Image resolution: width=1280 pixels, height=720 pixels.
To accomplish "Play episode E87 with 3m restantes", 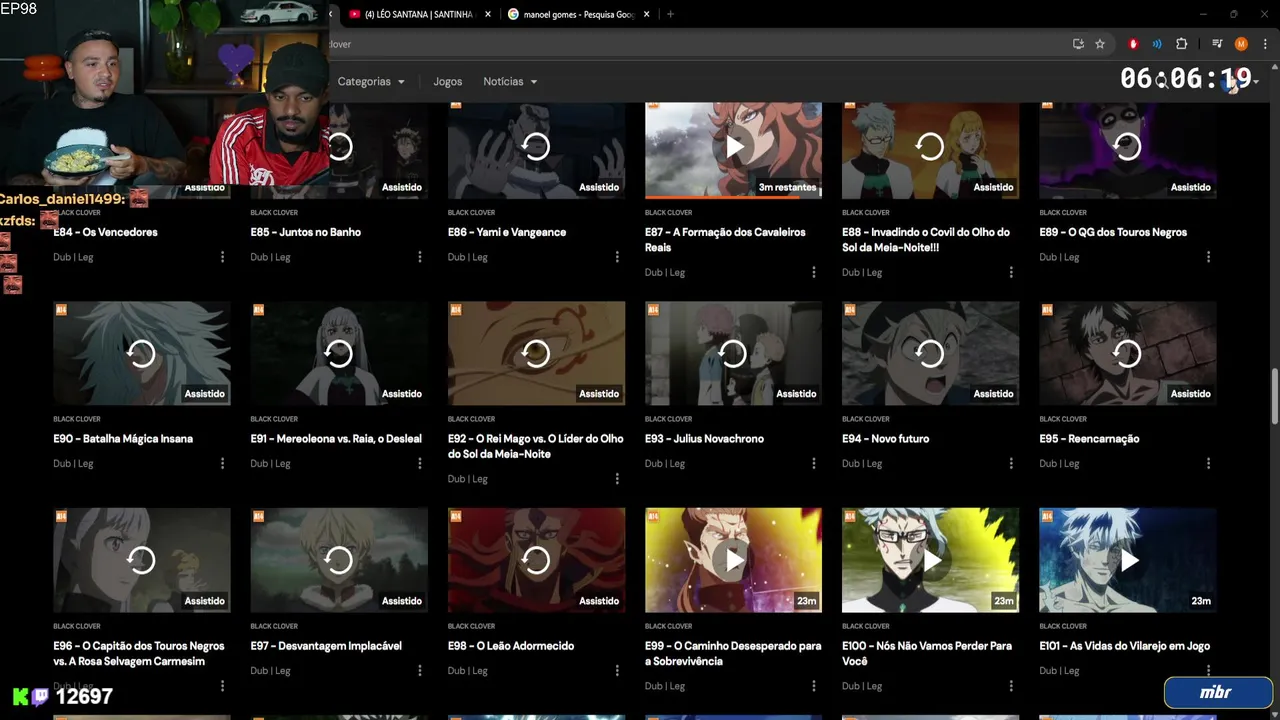I will [x=733, y=147].
